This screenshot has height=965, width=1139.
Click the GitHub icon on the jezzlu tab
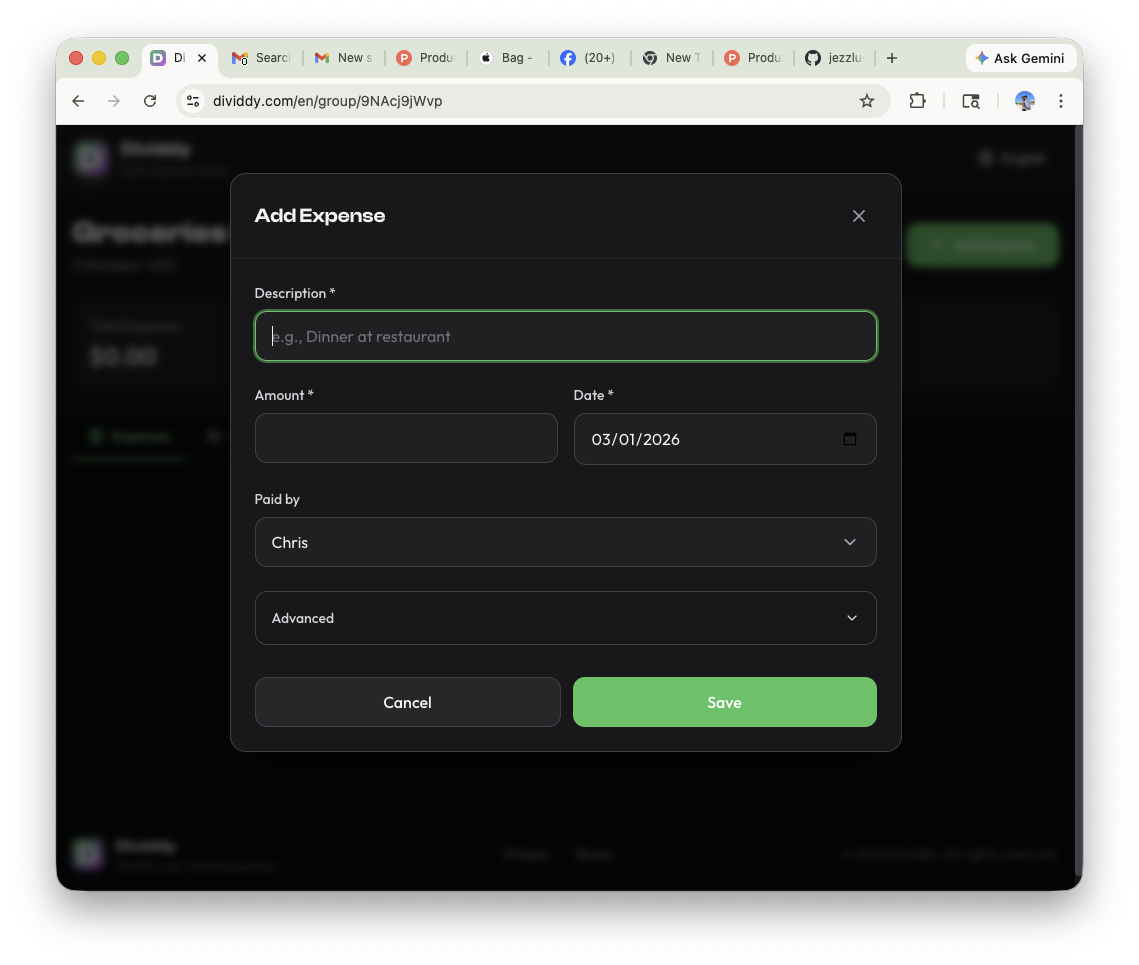813,58
